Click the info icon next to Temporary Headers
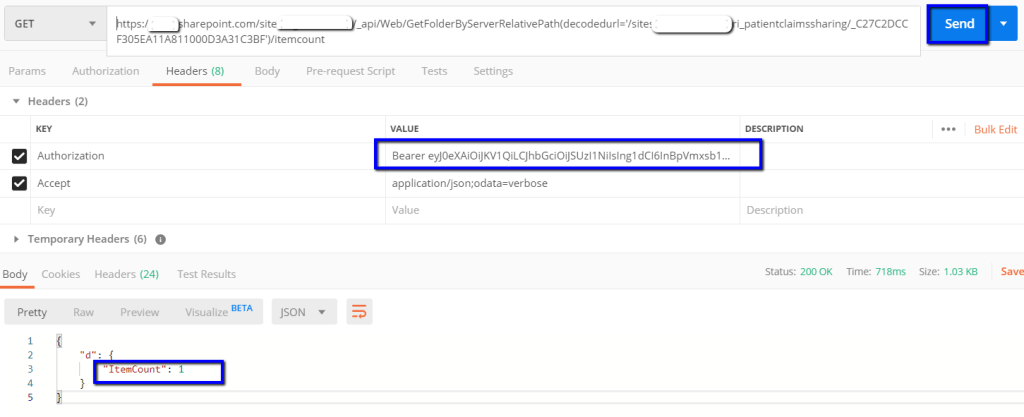The width and height of the screenshot is (1024, 417). tap(161, 240)
